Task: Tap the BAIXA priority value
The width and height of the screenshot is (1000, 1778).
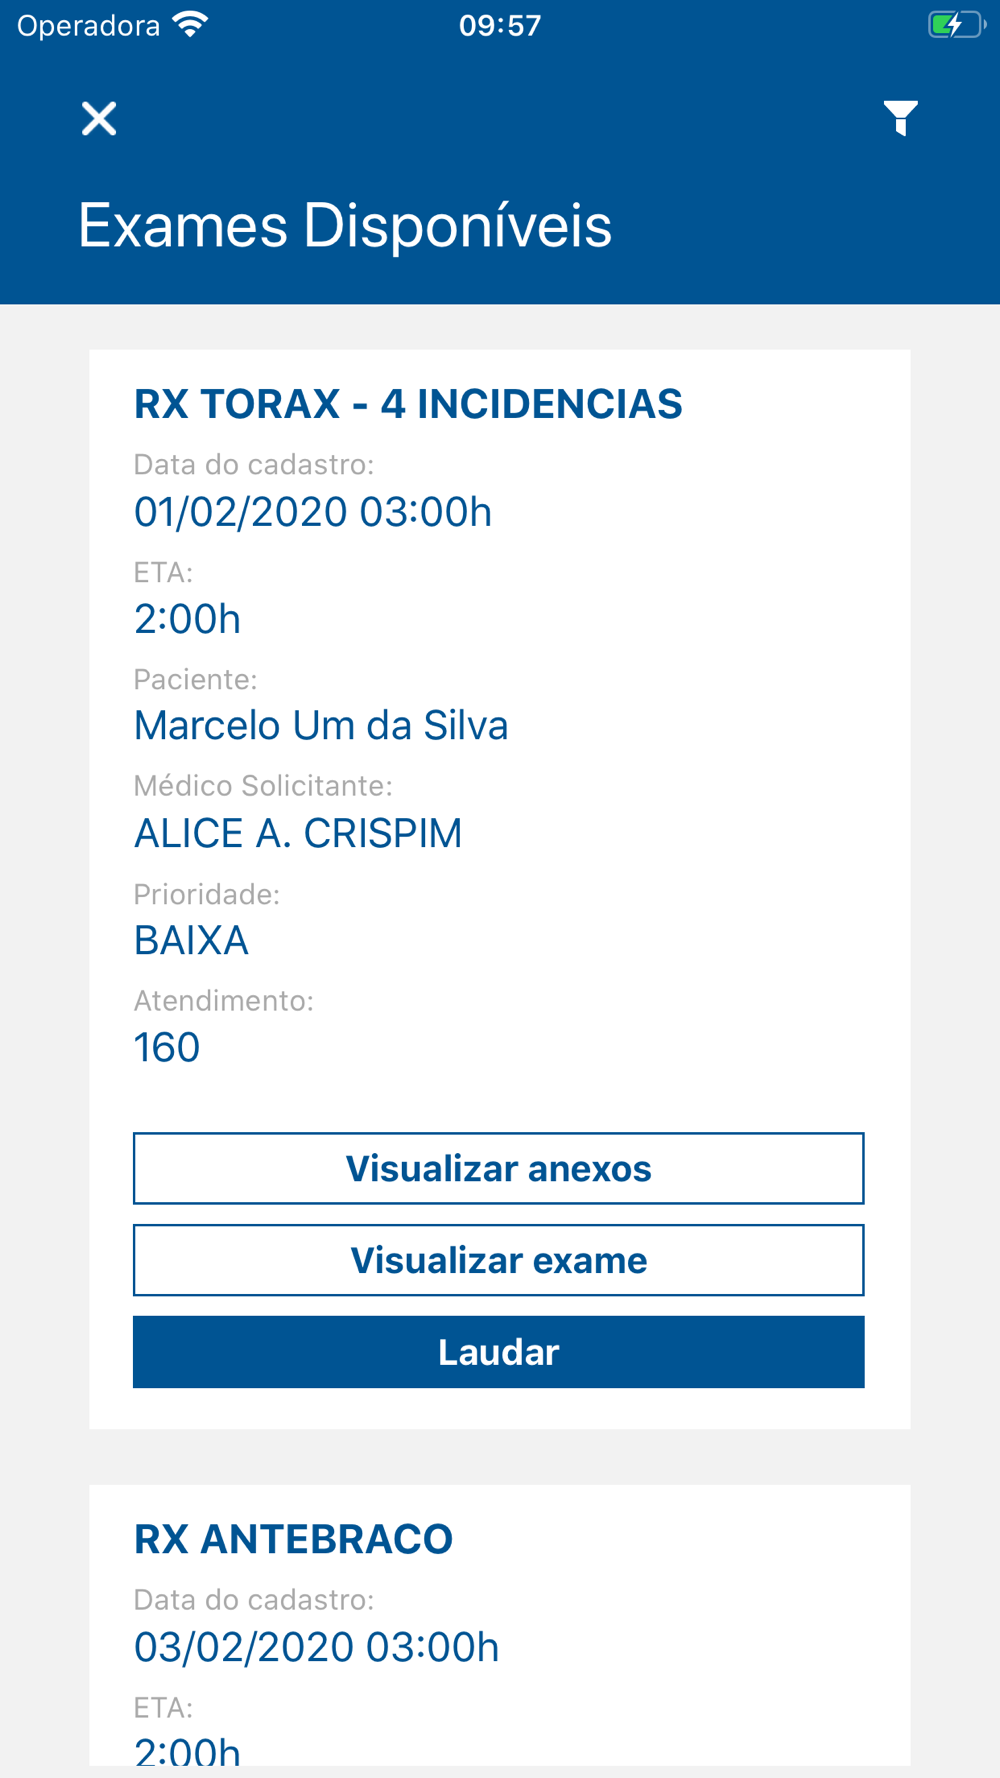Action: point(191,940)
